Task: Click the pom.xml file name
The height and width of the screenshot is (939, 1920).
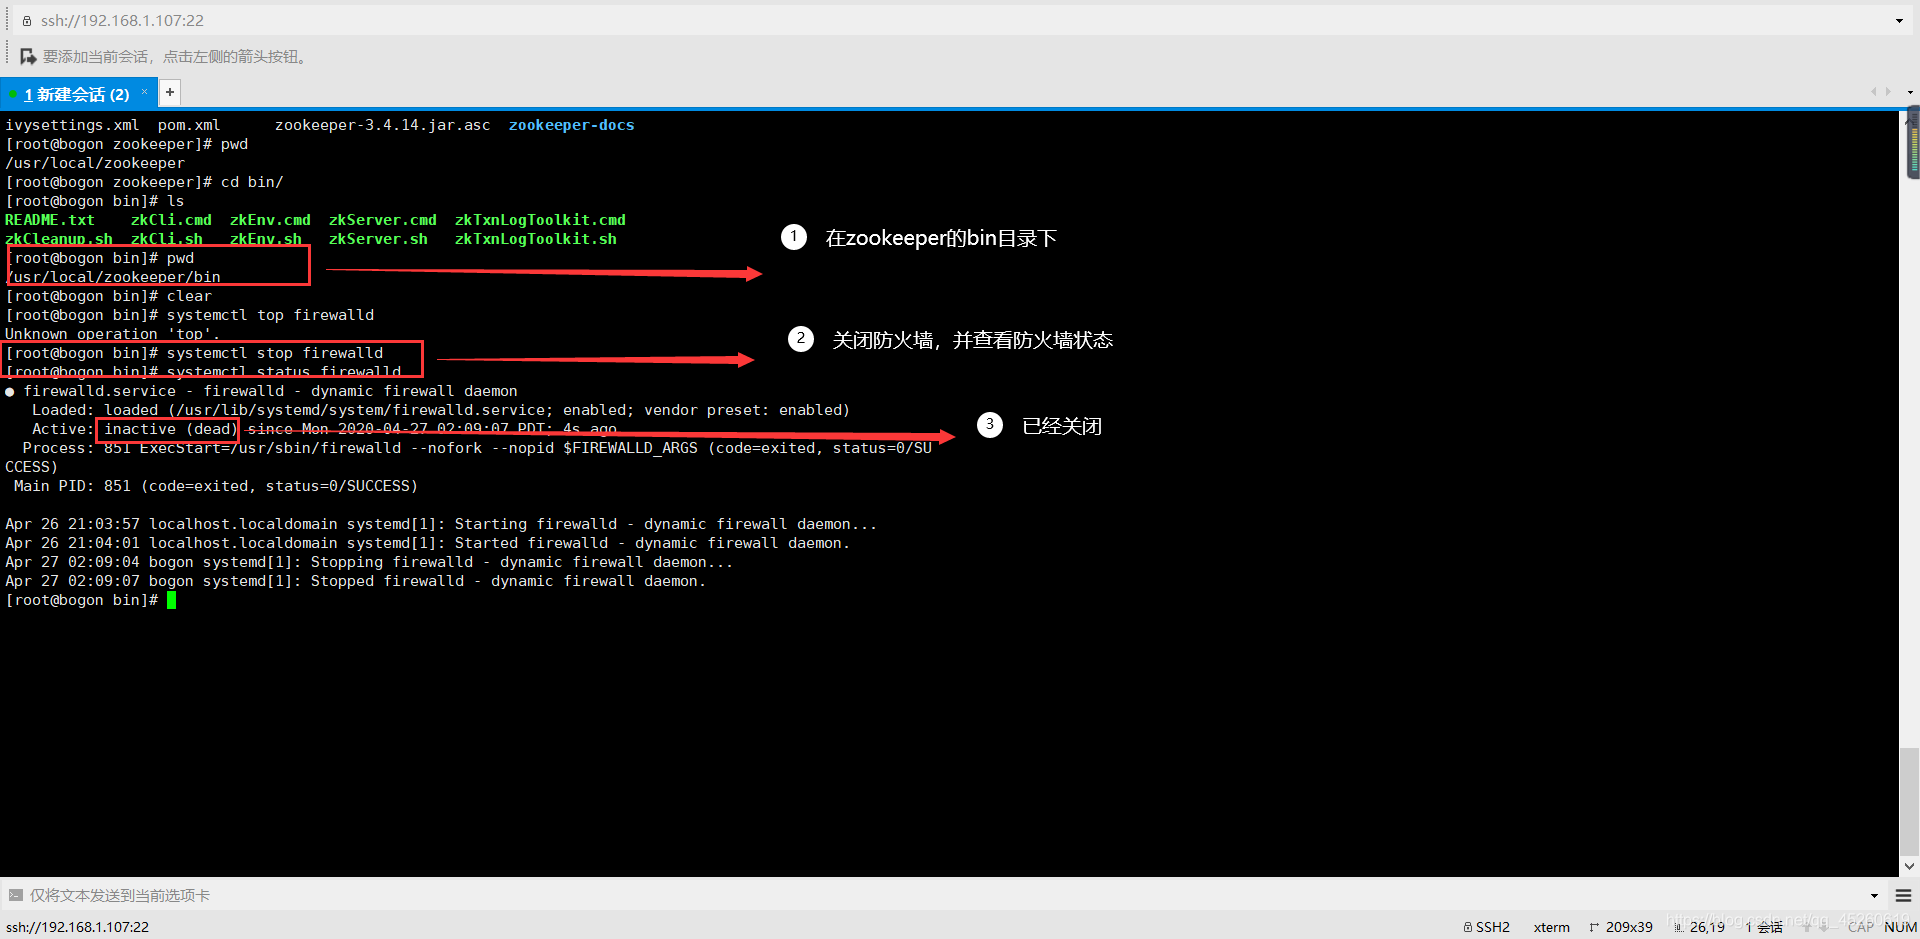Action: pyautogui.click(x=189, y=125)
